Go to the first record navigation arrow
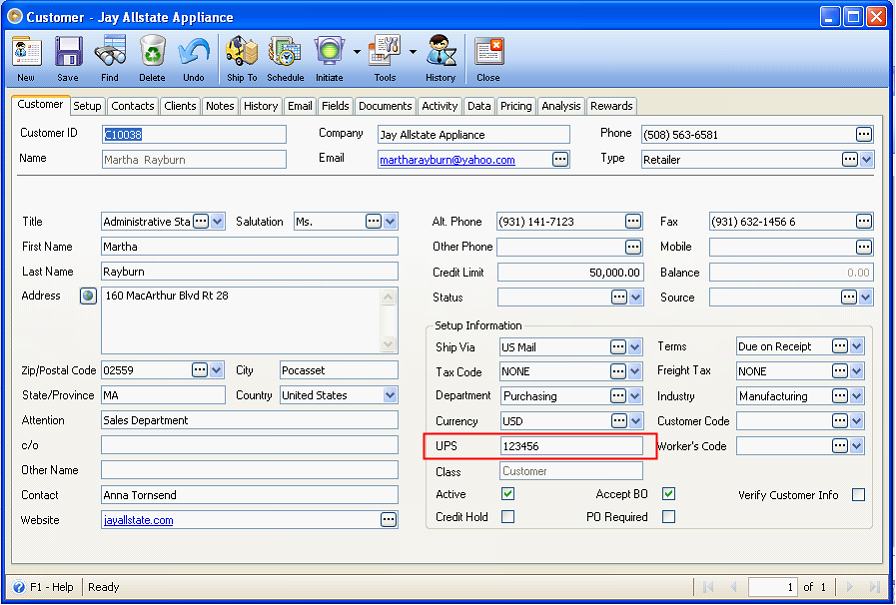 (x=709, y=587)
